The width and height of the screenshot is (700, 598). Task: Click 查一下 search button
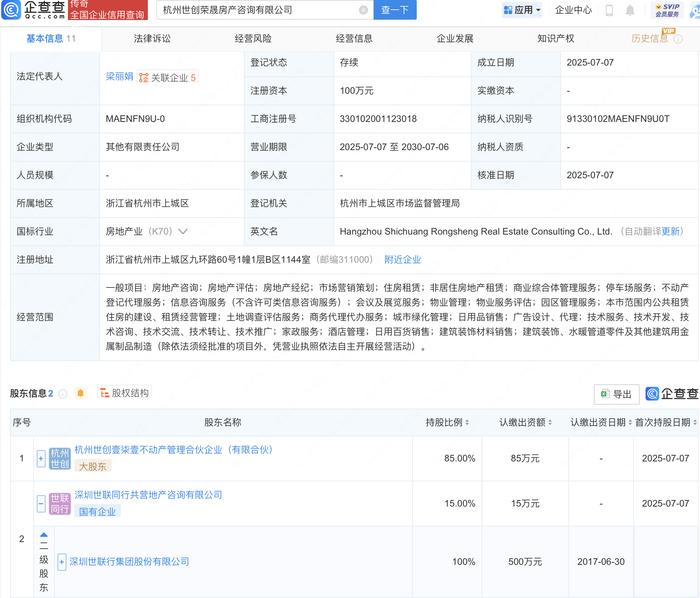point(395,10)
